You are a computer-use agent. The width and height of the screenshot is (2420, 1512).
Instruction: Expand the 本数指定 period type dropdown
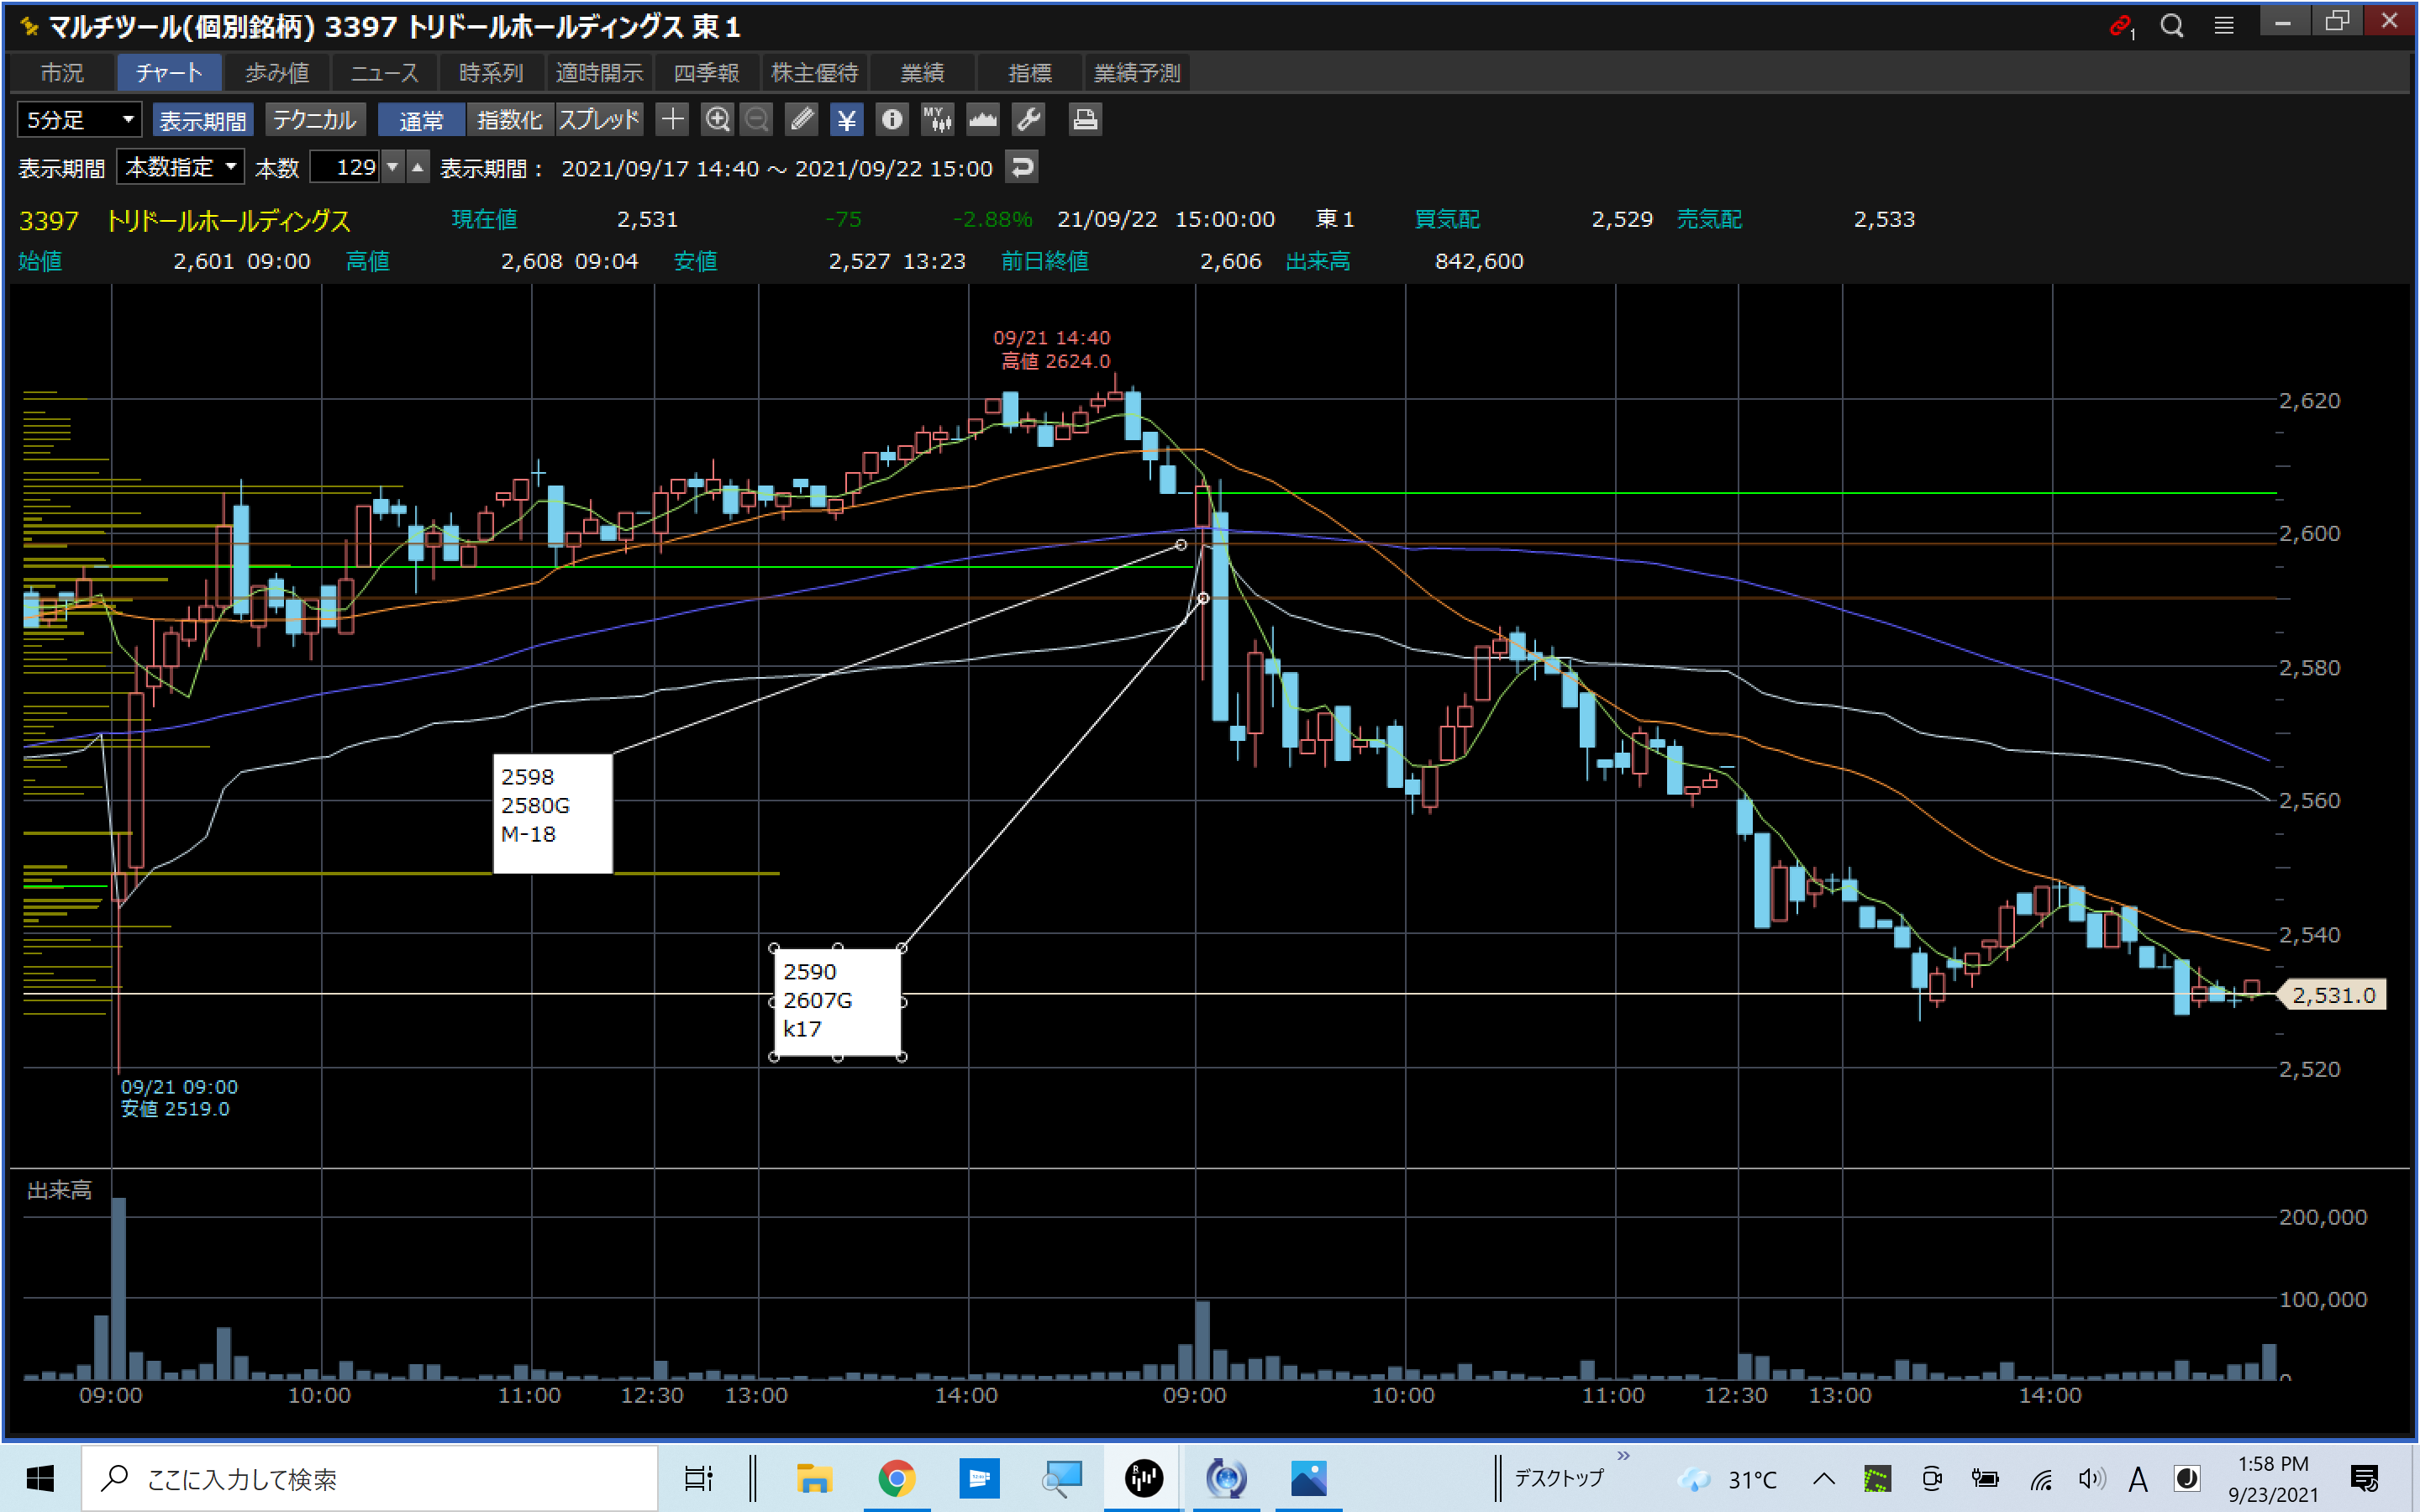click(181, 167)
